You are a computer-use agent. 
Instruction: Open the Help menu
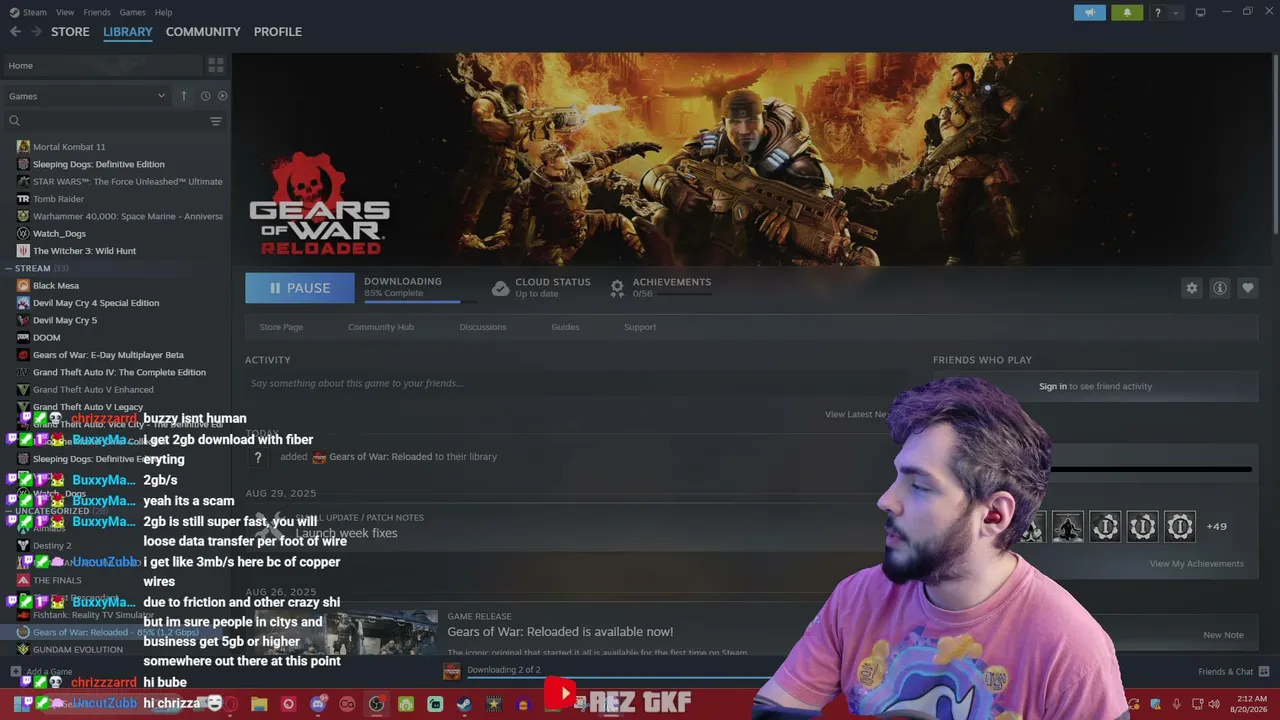pos(164,12)
